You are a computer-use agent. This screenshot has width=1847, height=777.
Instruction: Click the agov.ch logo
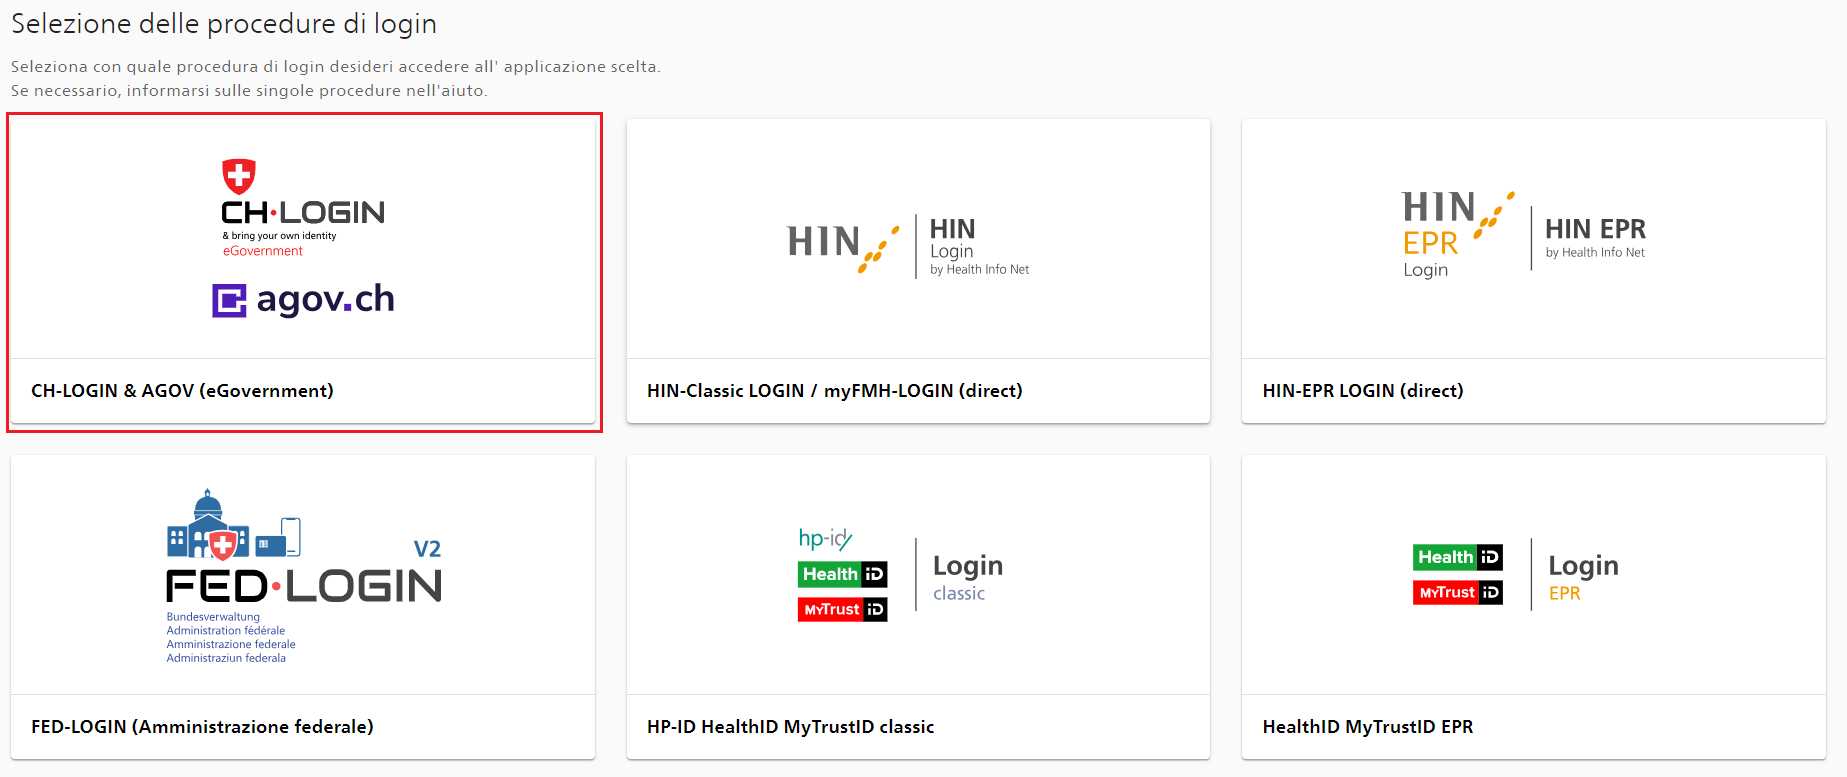[303, 299]
